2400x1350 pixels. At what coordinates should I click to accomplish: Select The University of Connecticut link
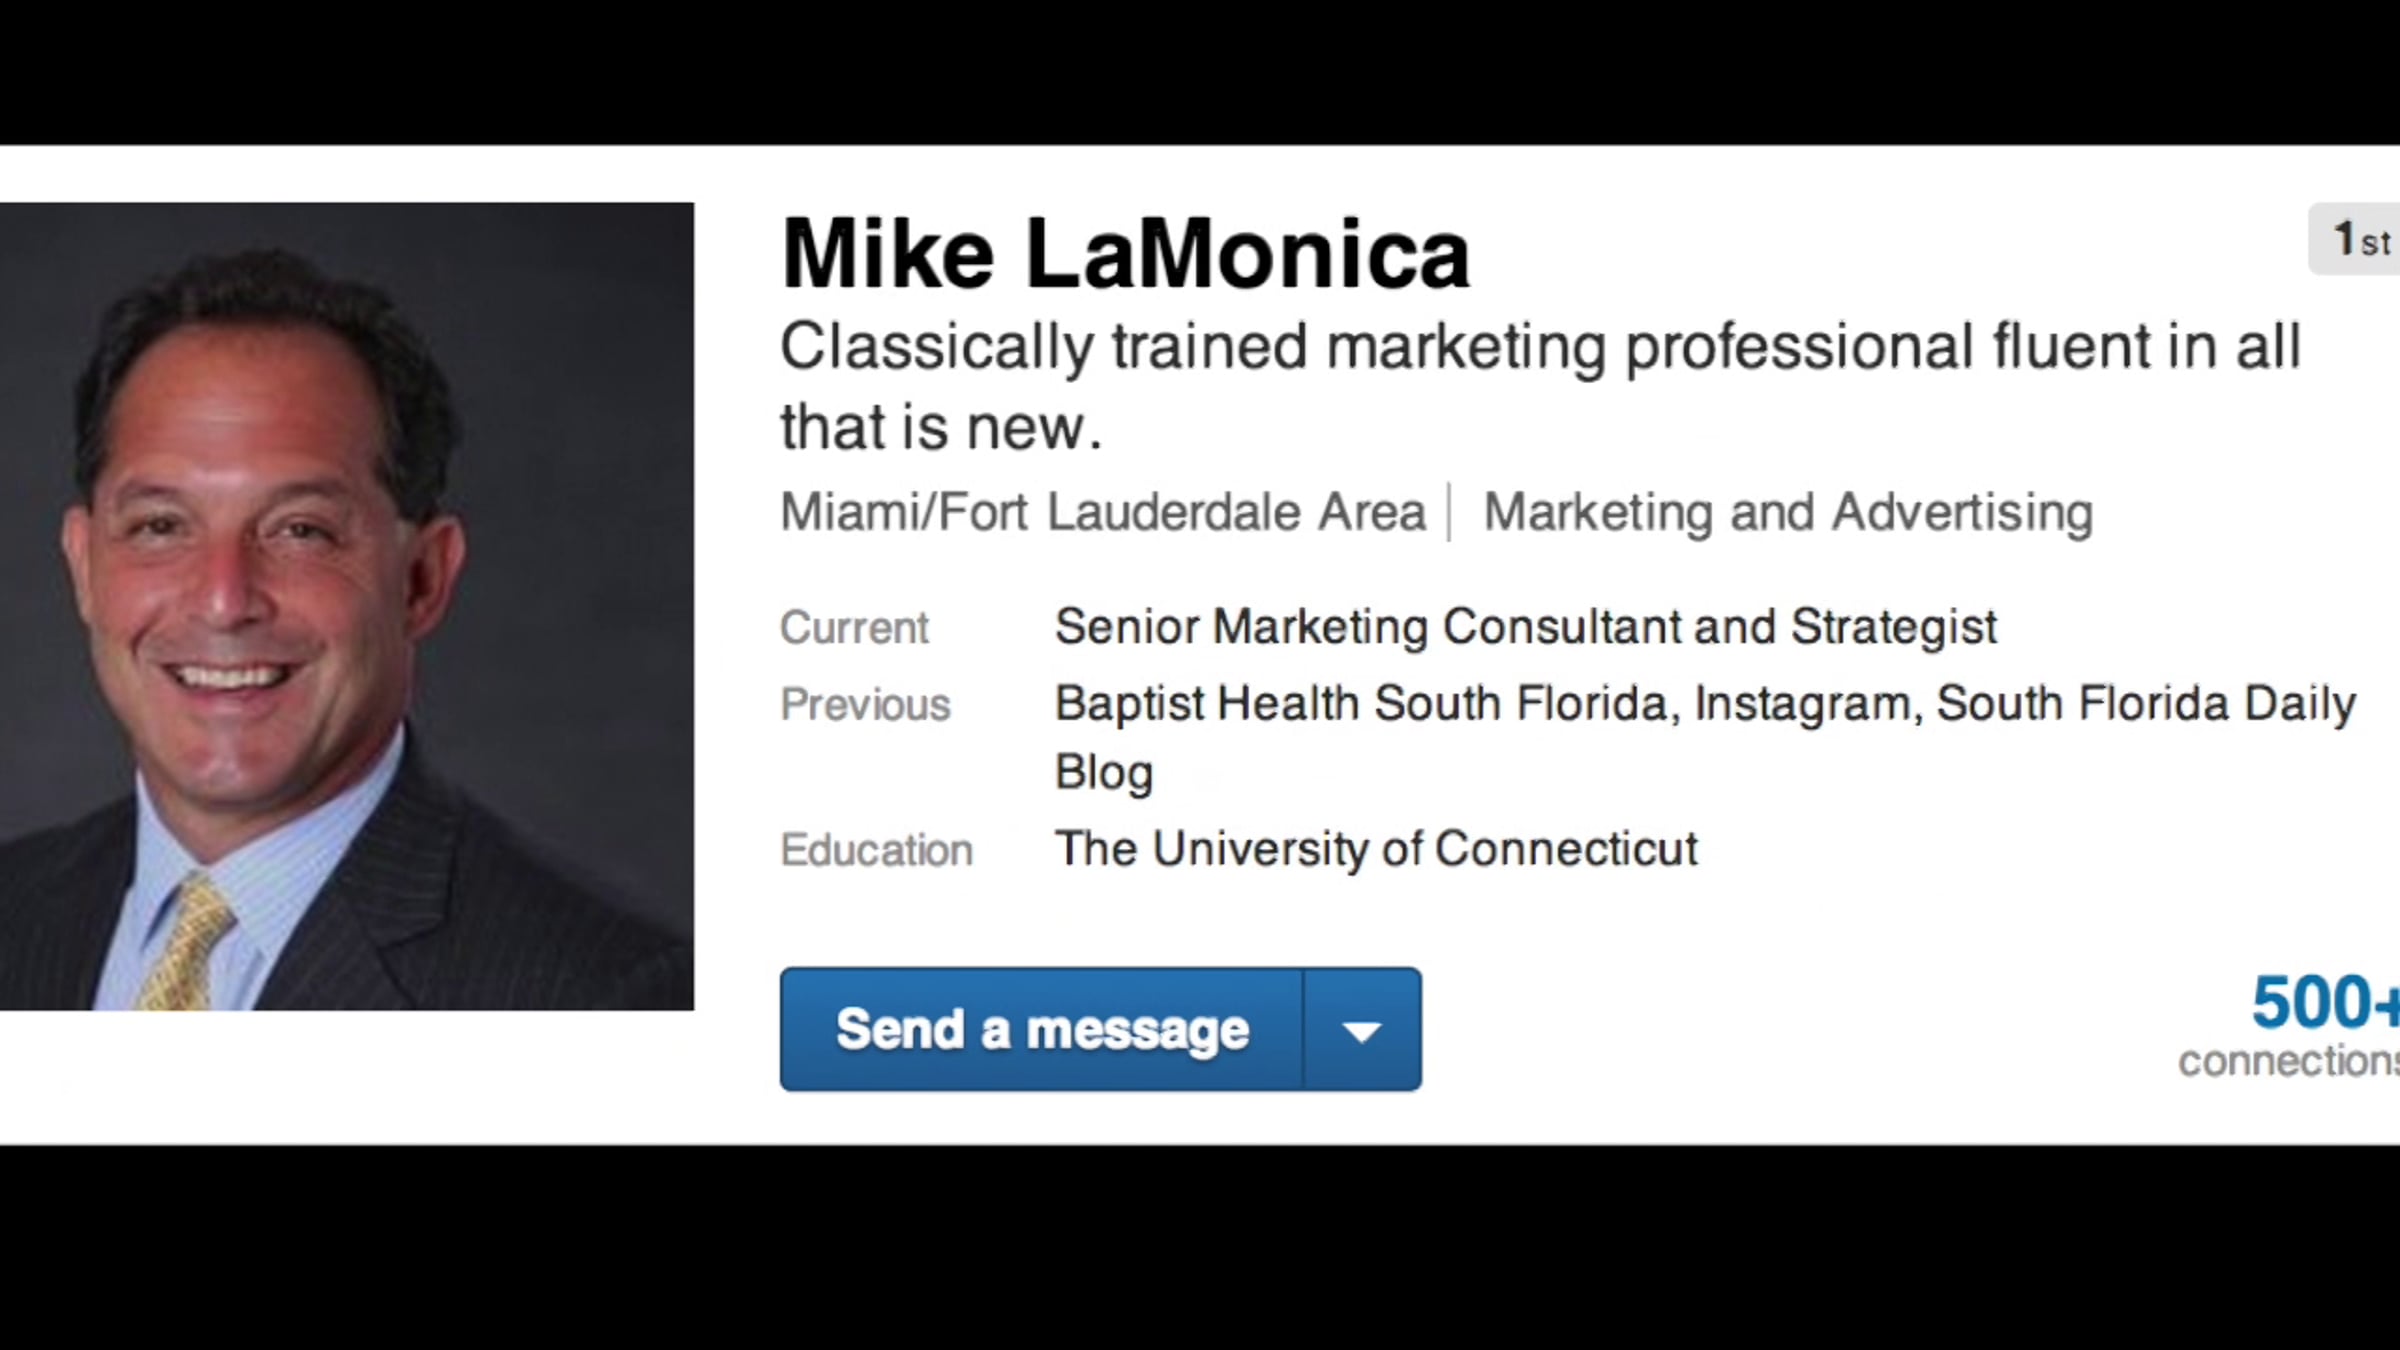tap(1376, 850)
